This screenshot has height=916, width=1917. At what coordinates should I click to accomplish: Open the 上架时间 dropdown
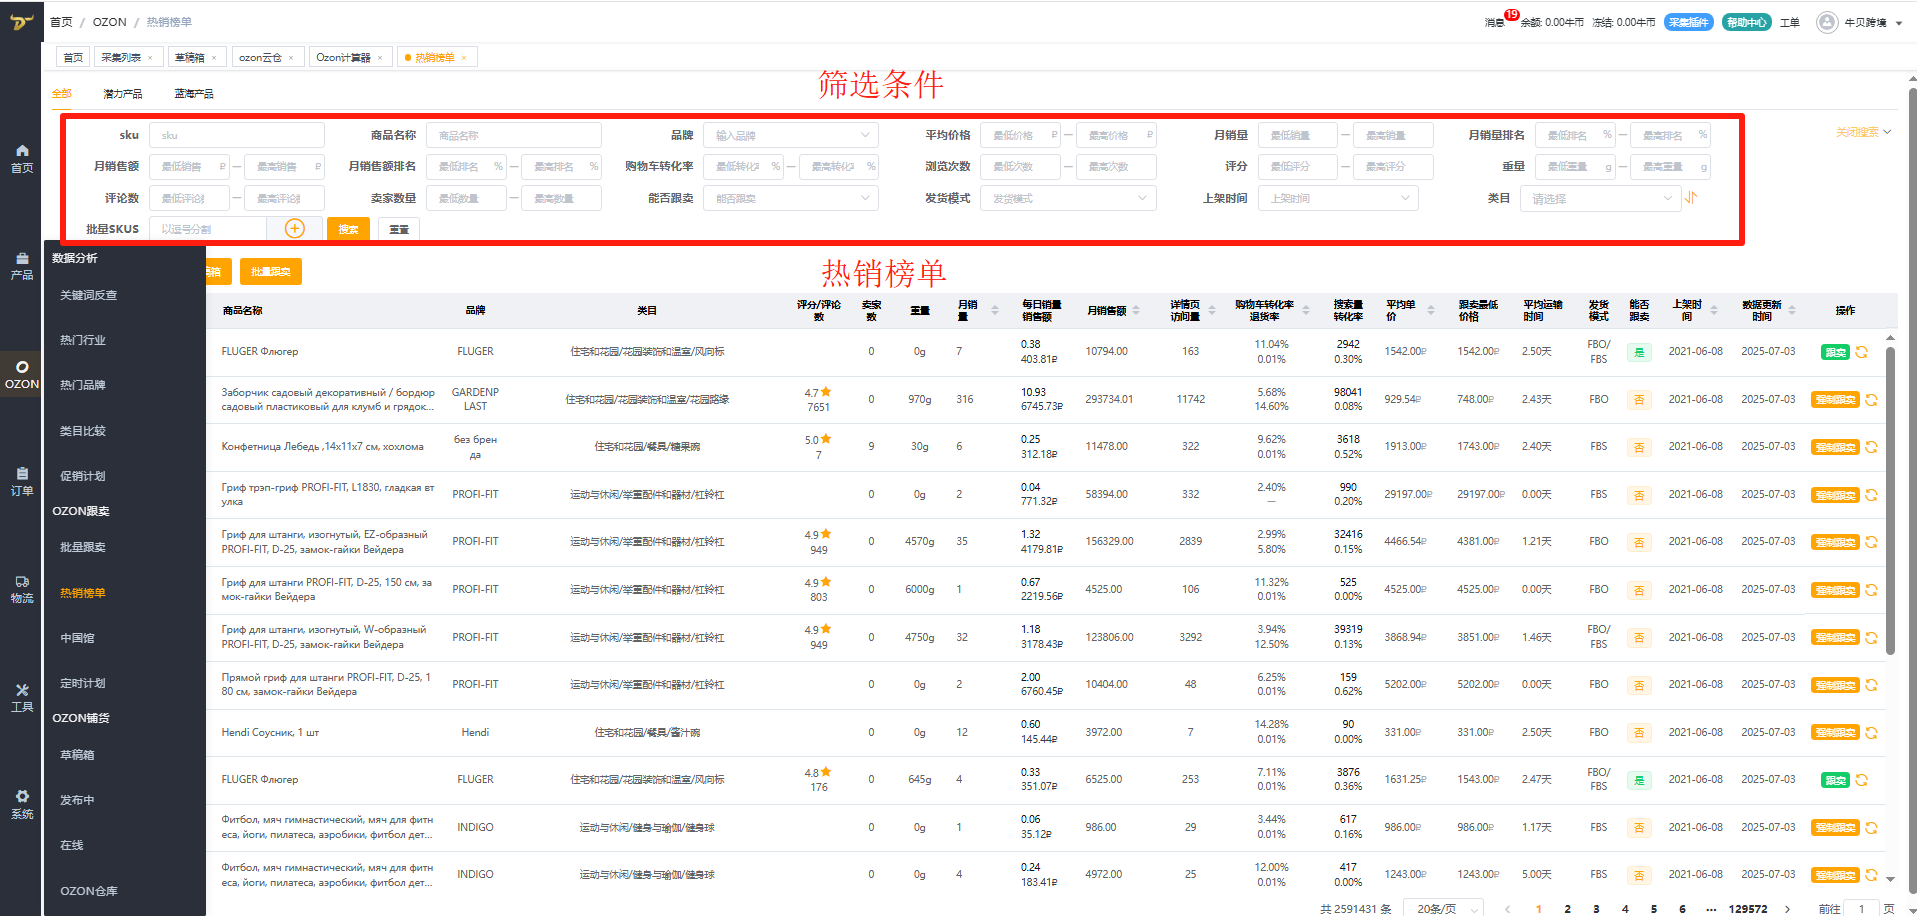tap(1338, 198)
